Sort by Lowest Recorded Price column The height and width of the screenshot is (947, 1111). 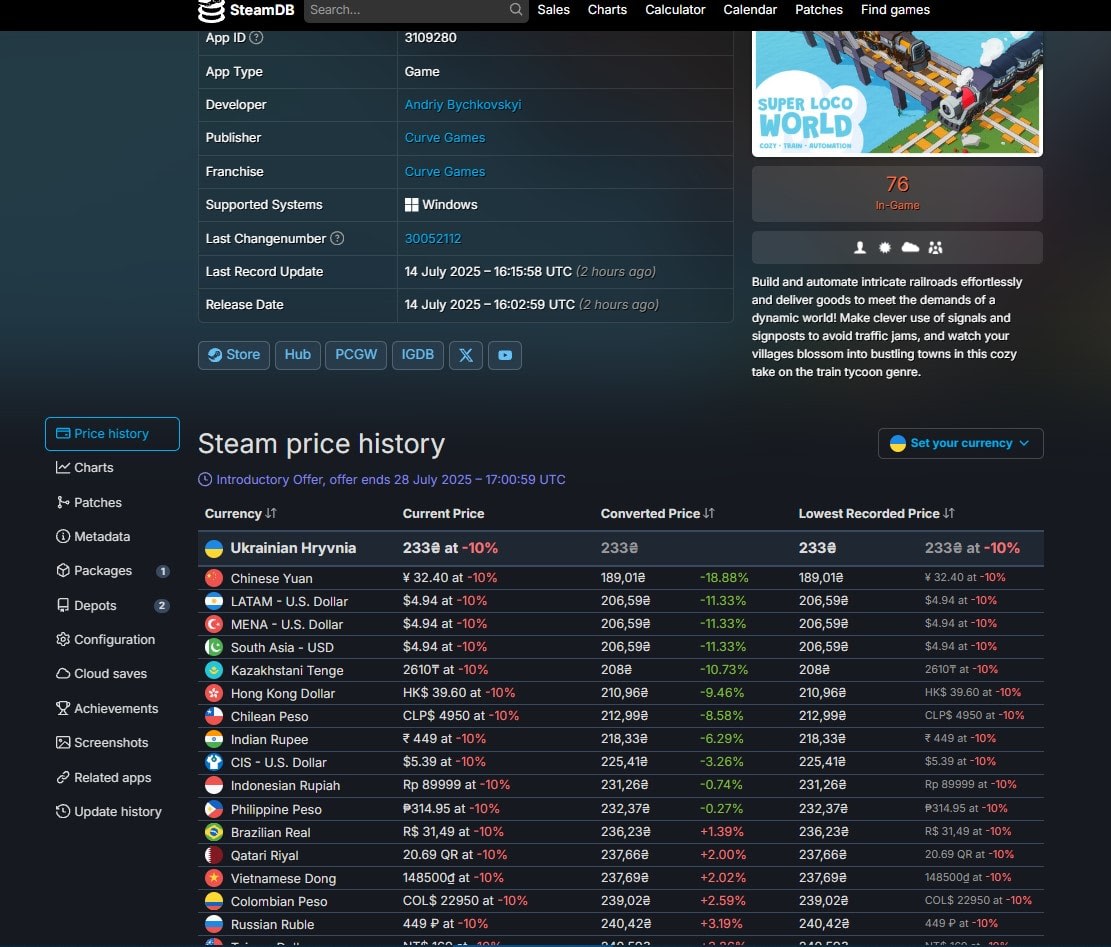pyautogui.click(x=876, y=514)
